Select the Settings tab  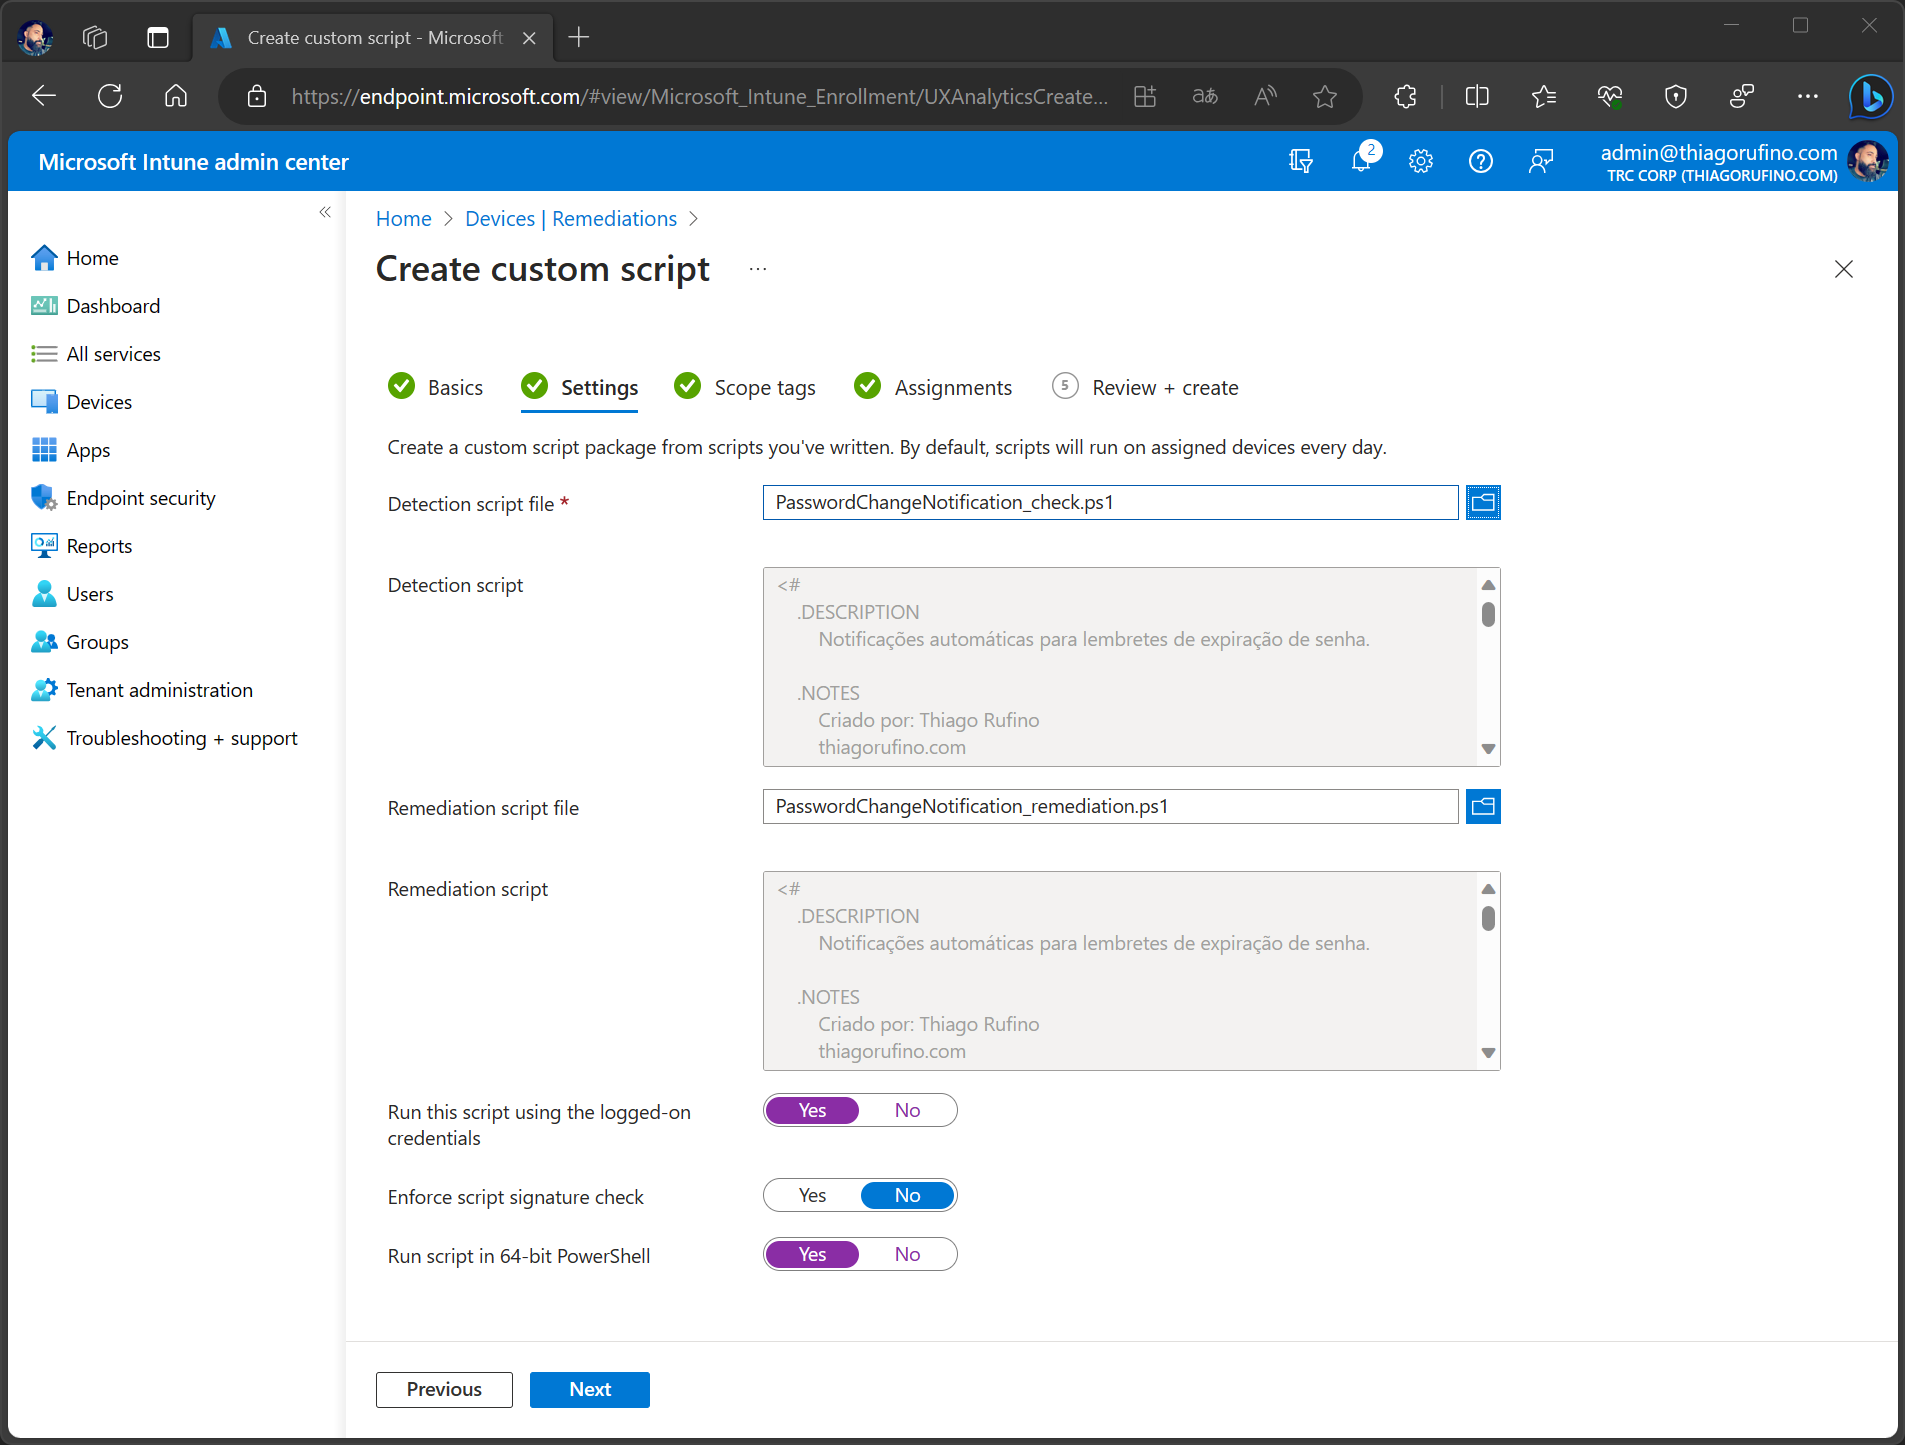(x=580, y=387)
